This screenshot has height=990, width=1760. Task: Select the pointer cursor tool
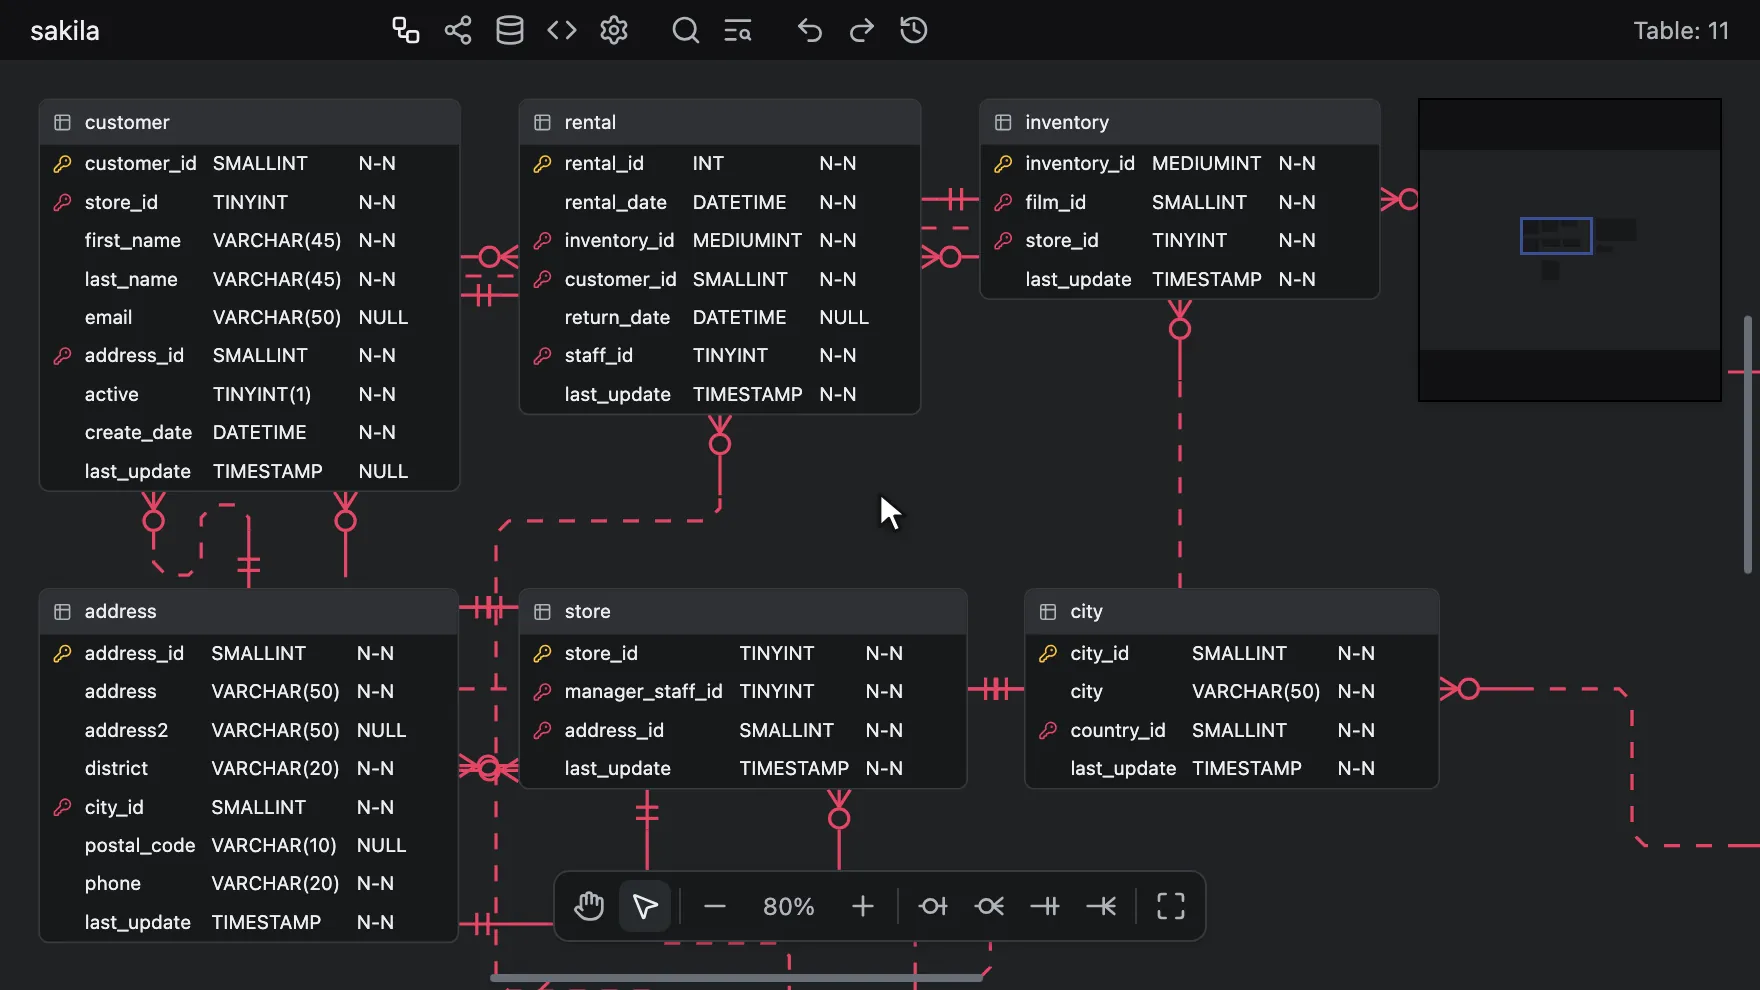tap(645, 906)
